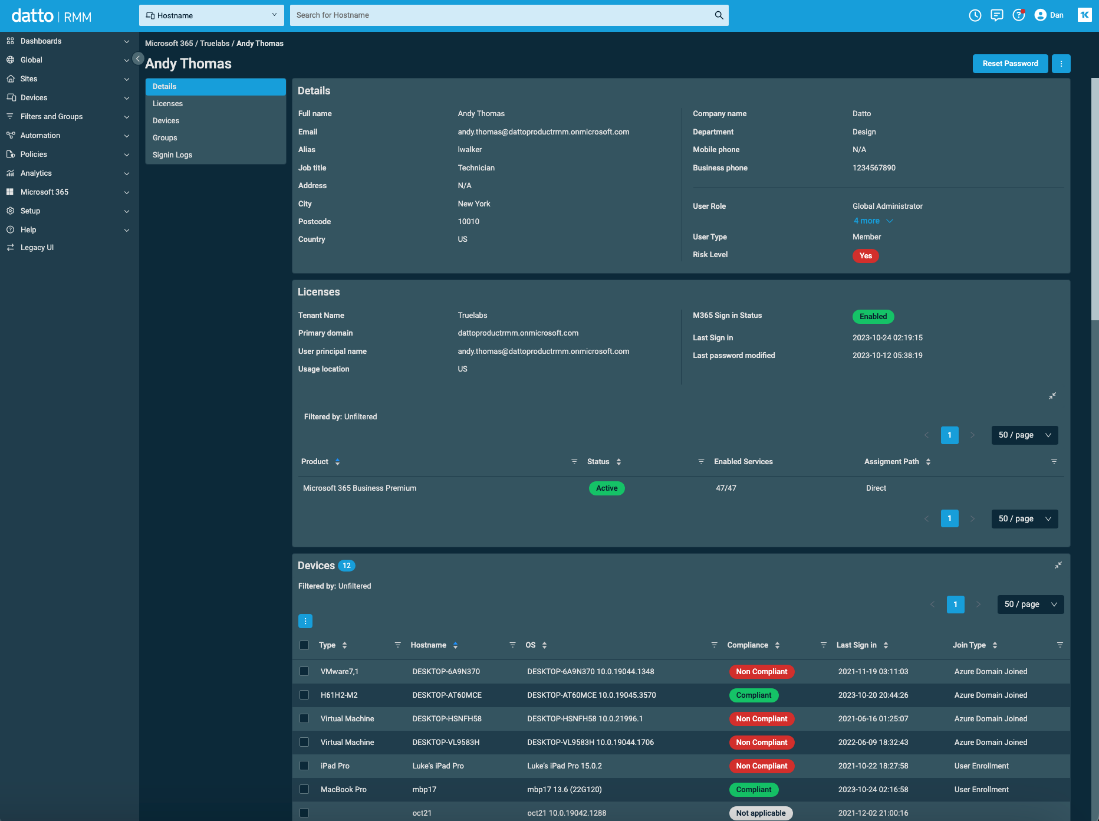Click page 1 in upper Licenses pagination
The image size is (1099, 821).
pyautogui.click(x=949, y=435)
